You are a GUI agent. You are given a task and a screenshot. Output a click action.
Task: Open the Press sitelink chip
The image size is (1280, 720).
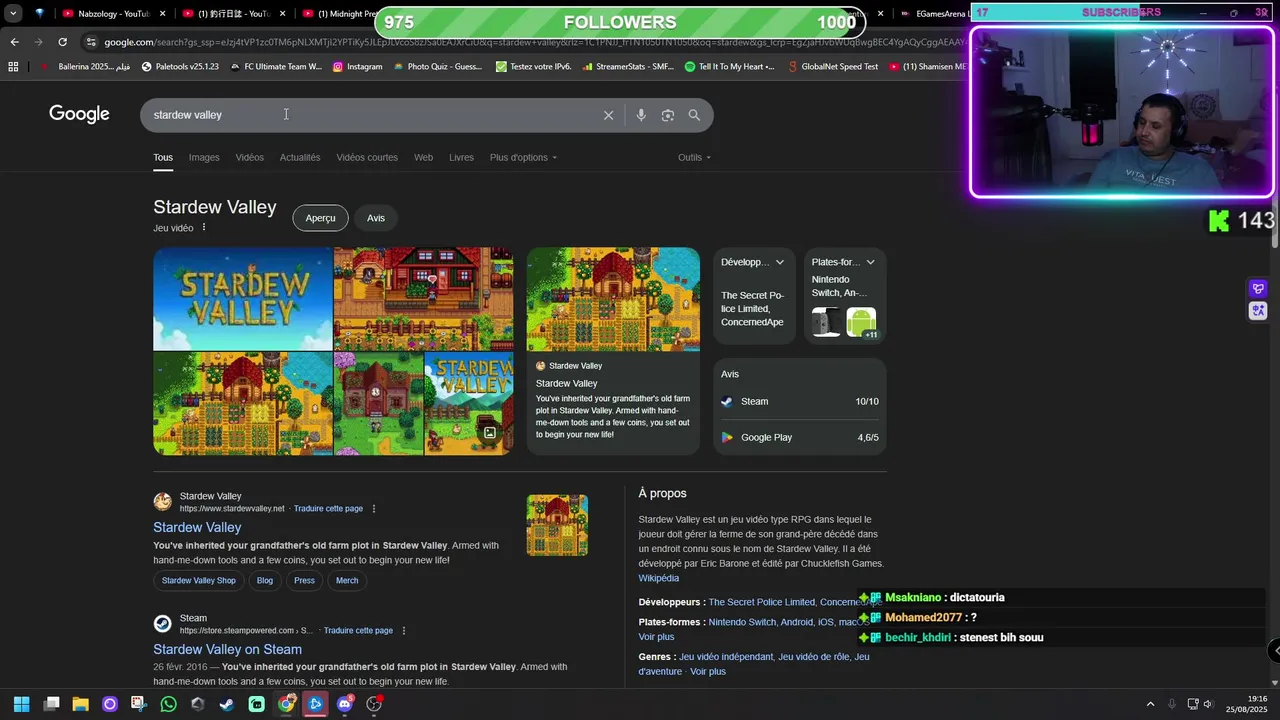coord(304,581)
